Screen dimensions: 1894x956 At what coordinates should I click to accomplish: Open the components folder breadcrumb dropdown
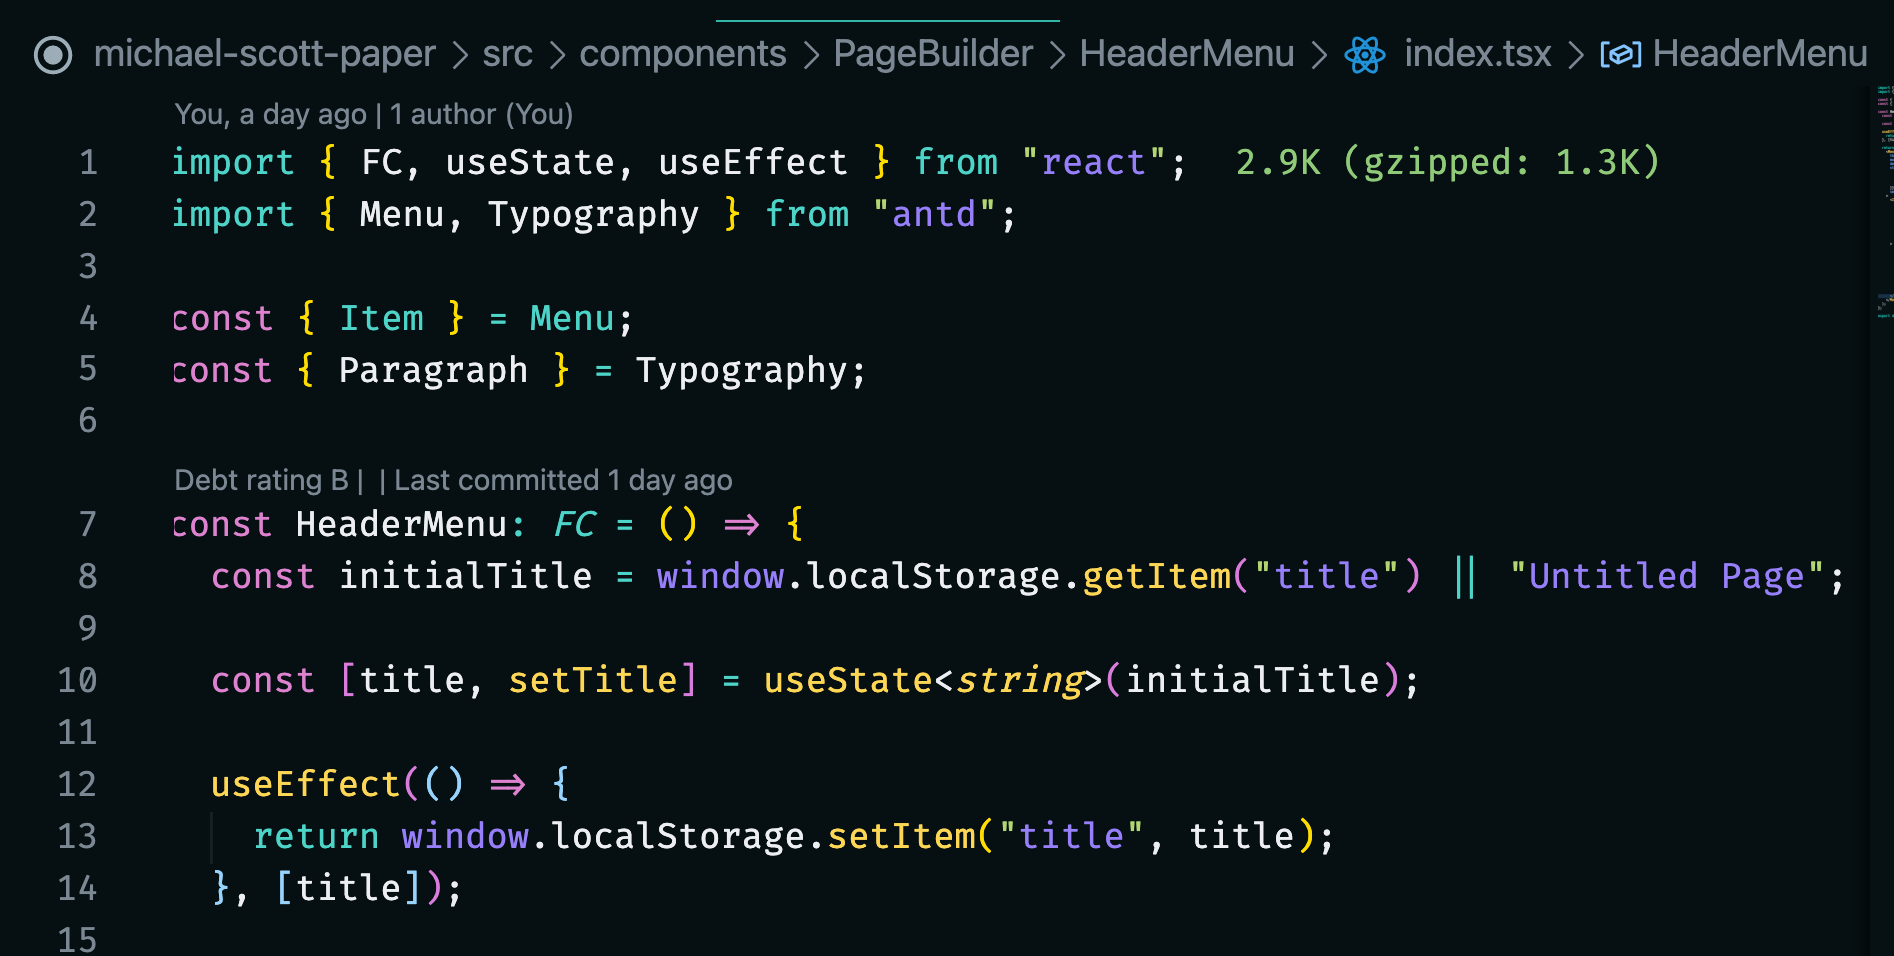click(683, 54)
